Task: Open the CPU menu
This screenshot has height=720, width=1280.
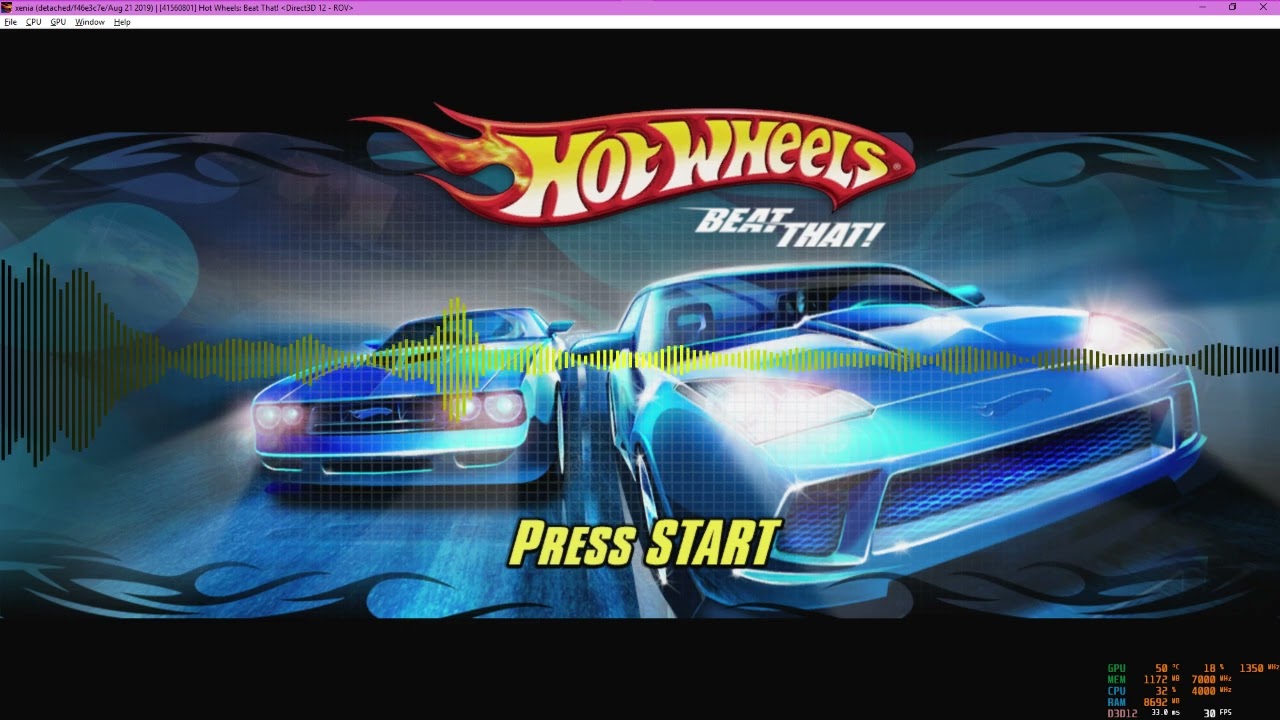Action: click(x=34, y=22)
